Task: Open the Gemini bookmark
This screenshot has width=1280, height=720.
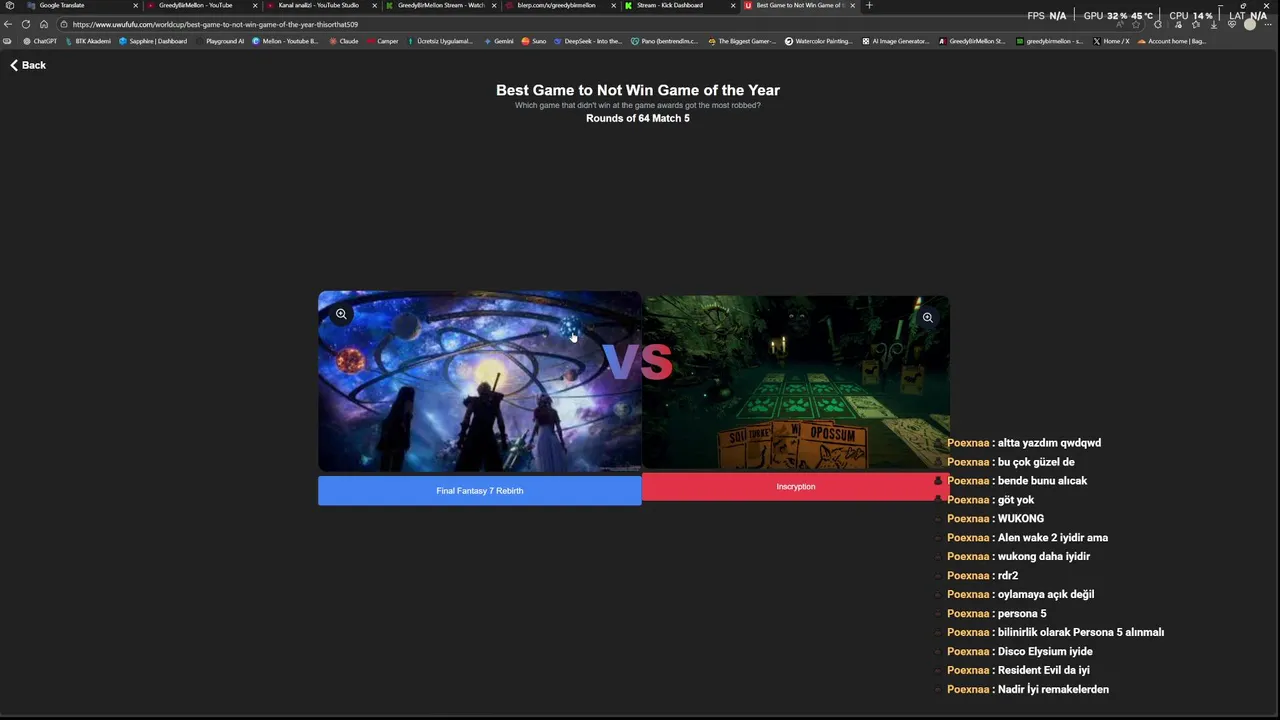Action: pos(498,41)
